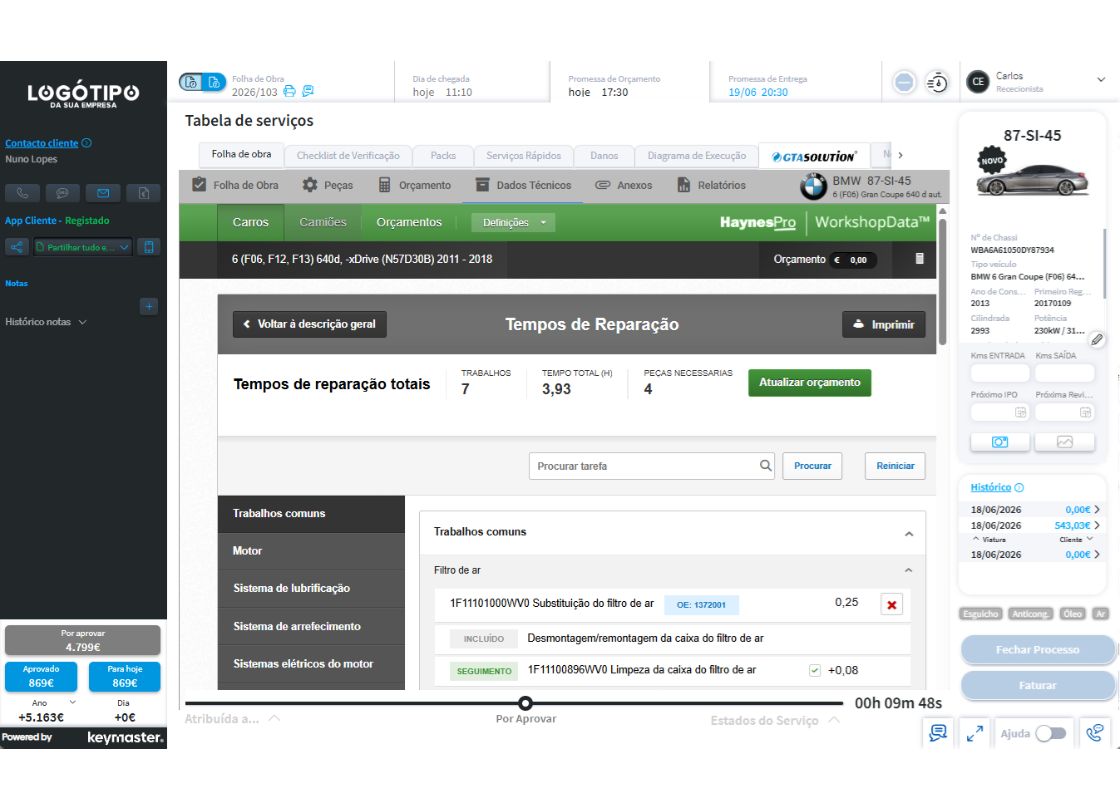
Task: Toggle the Ajuda help switch
Action: tap(1051, 734)
